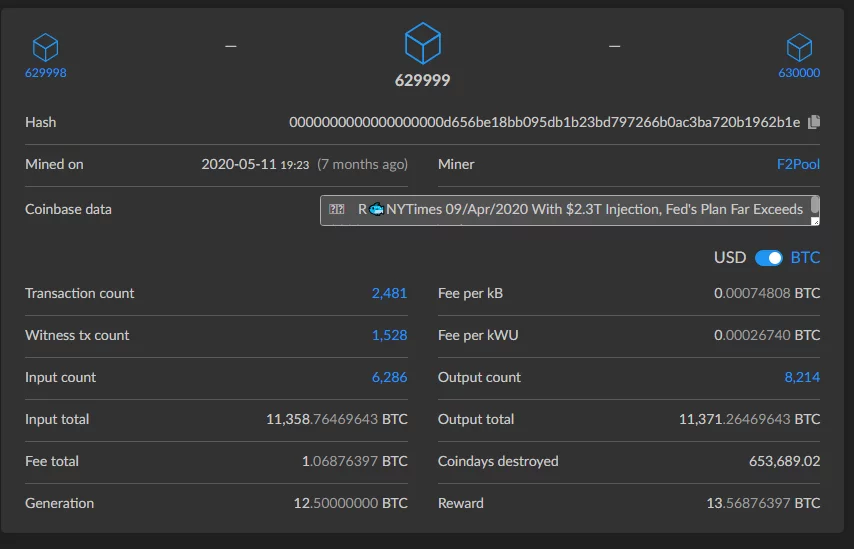
Task: Open input count 6,286 link
Action: [x=389, y=377]
